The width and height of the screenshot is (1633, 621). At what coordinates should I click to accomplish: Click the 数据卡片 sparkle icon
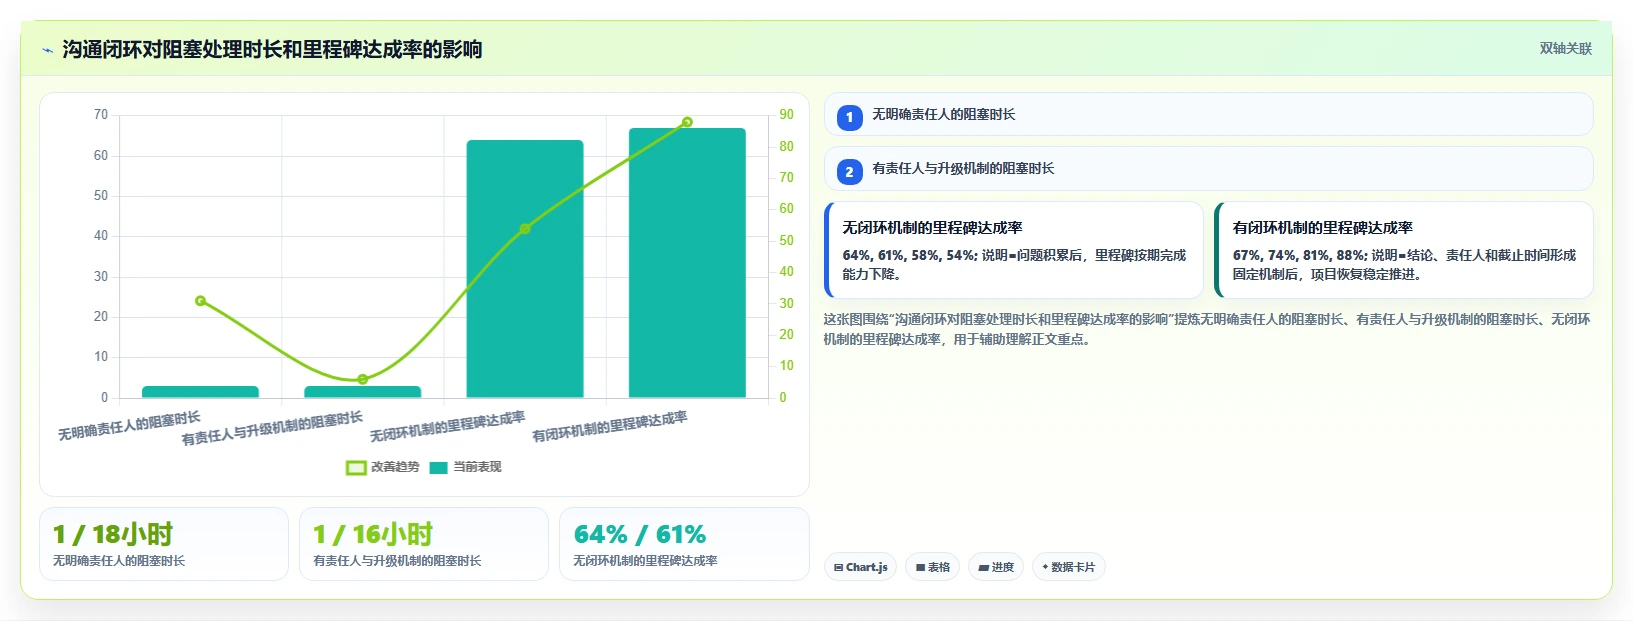coord(1045,567)
